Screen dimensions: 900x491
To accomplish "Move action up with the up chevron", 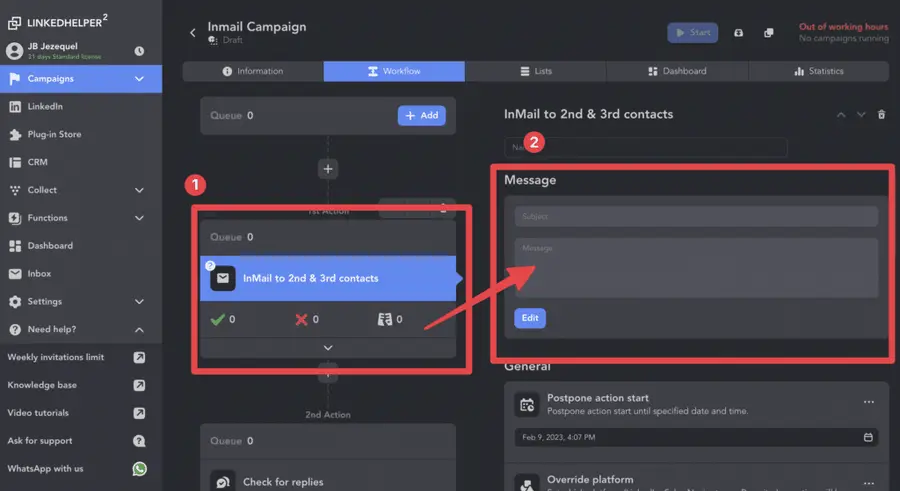I will pyautogui.click(x=841, y=115).
